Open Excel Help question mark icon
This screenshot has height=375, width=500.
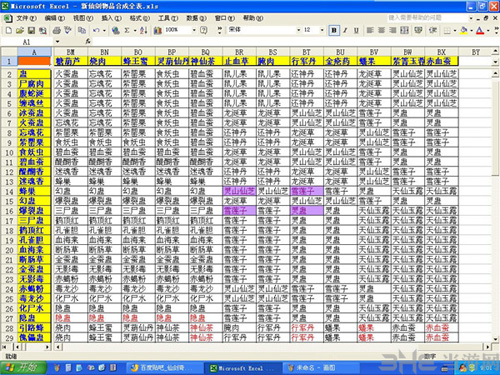pyautogui.click(x=204, y=30)
